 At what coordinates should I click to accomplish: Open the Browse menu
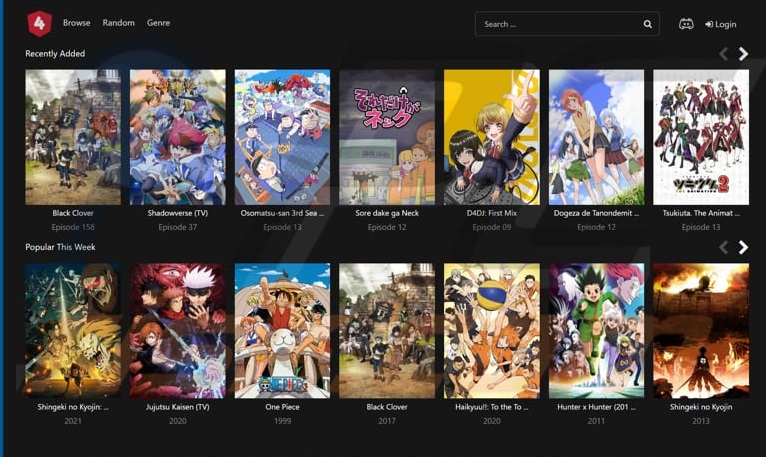(x=77, y=23)
